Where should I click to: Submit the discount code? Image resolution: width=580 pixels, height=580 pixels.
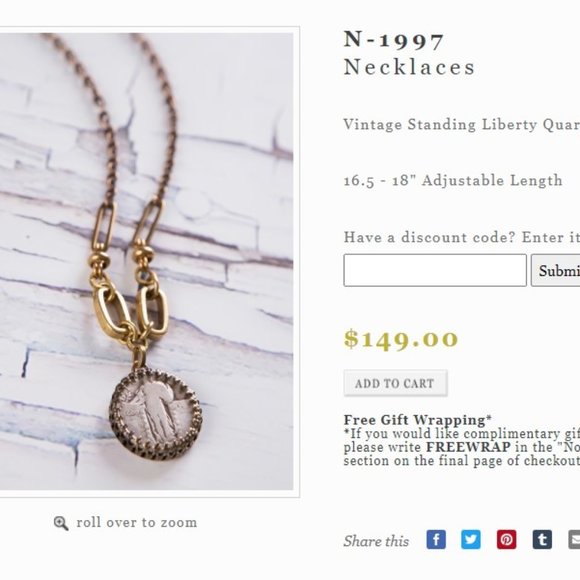point(556,270)
